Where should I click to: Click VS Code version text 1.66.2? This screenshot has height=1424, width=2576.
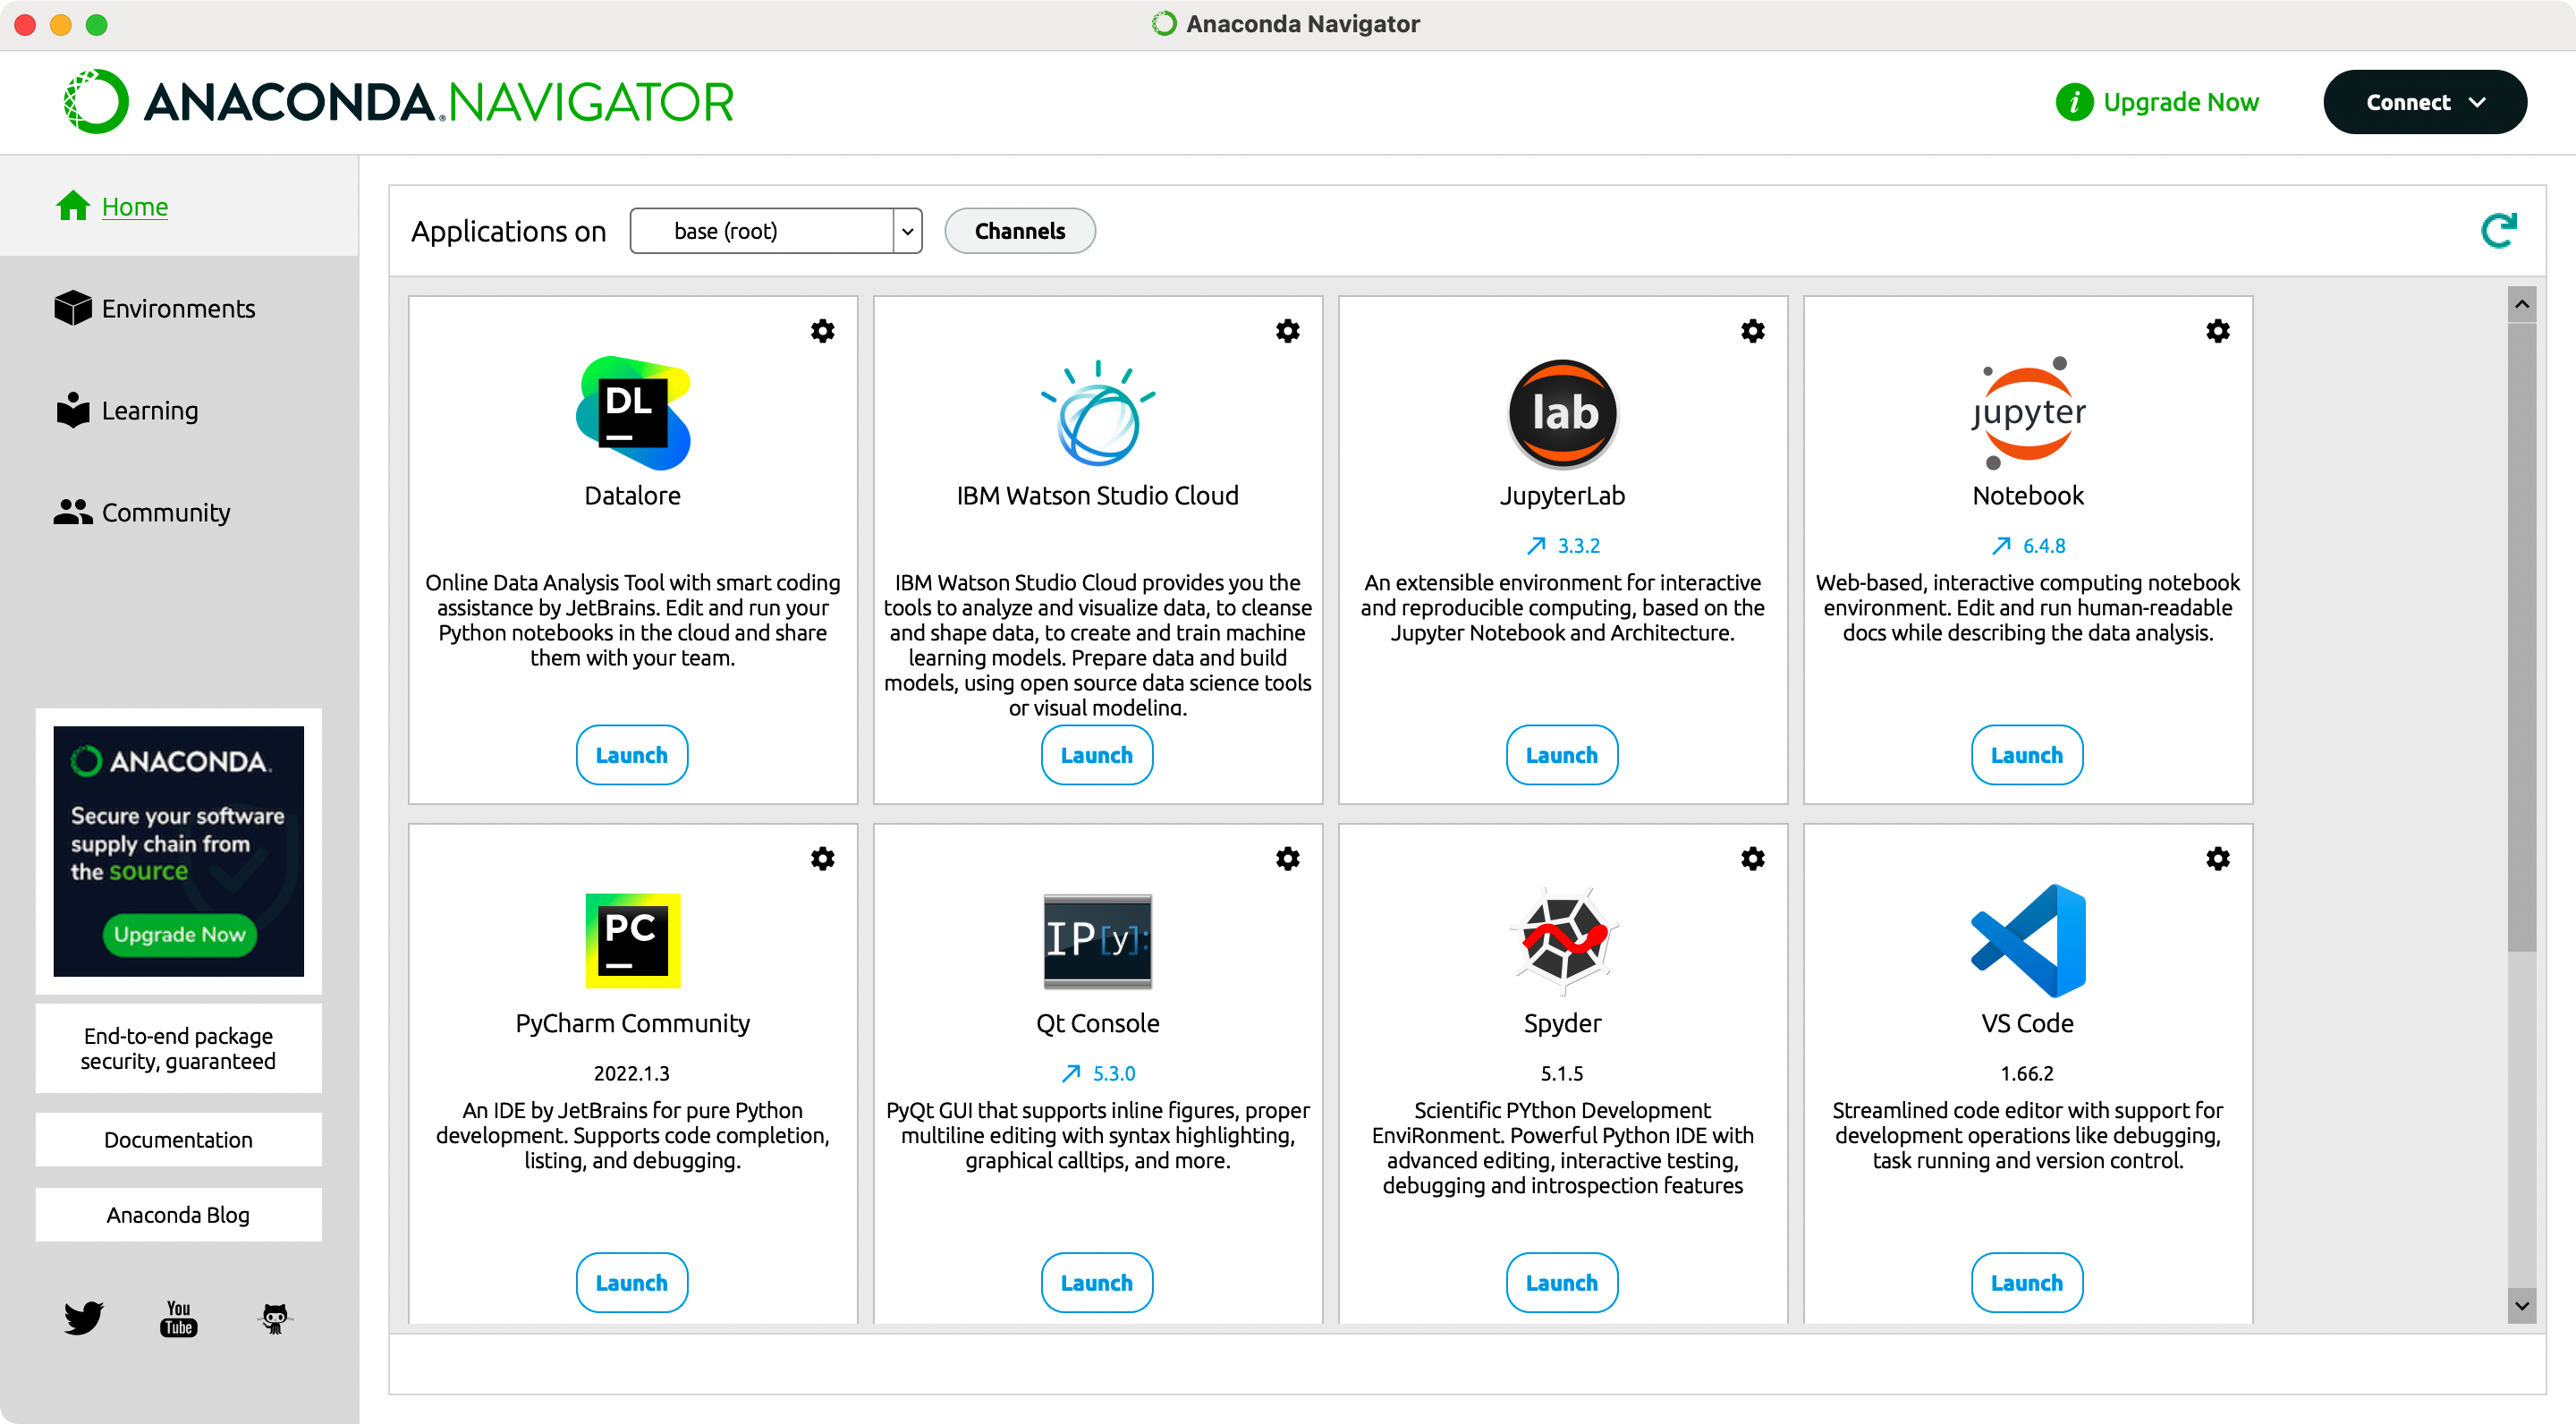point(2026,1074)
